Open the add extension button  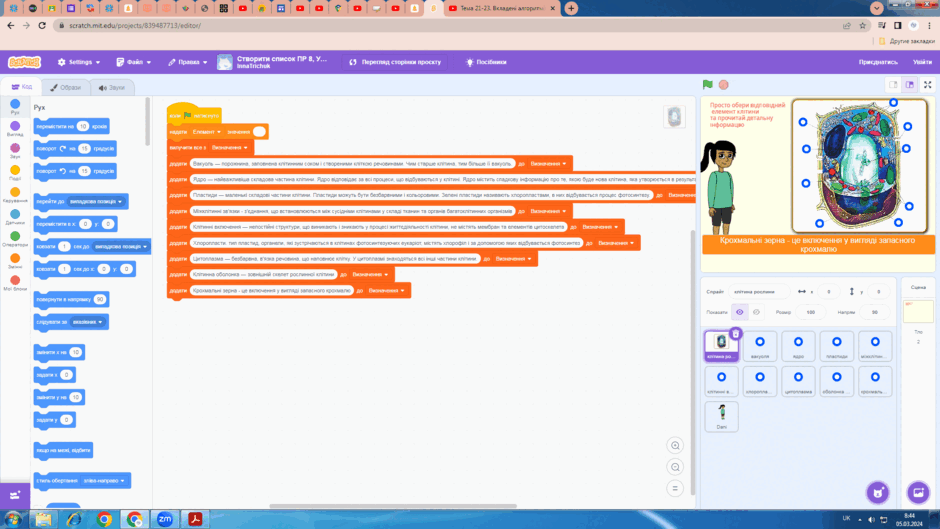click(15, 495)
